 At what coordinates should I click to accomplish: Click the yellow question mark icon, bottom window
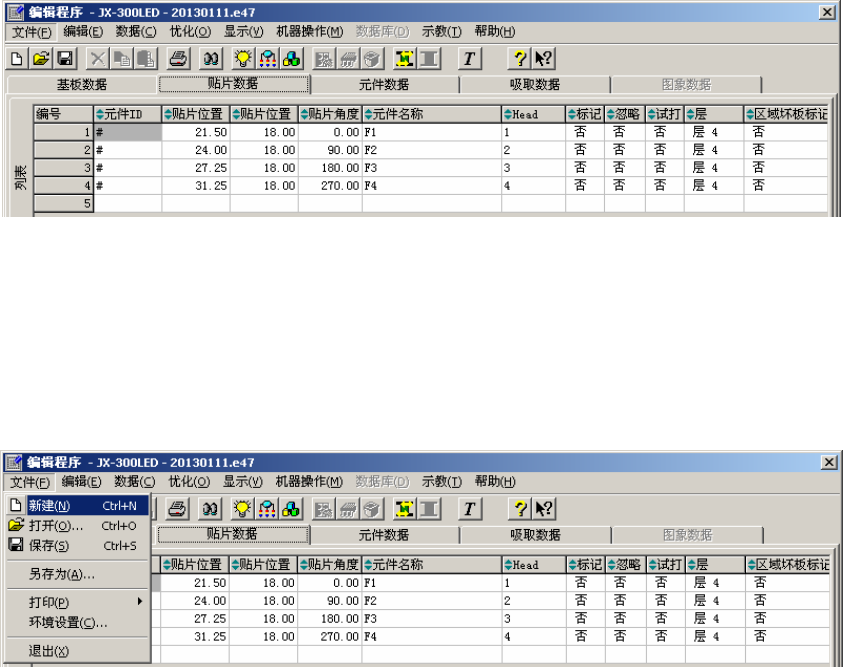[x=519, y=509]
